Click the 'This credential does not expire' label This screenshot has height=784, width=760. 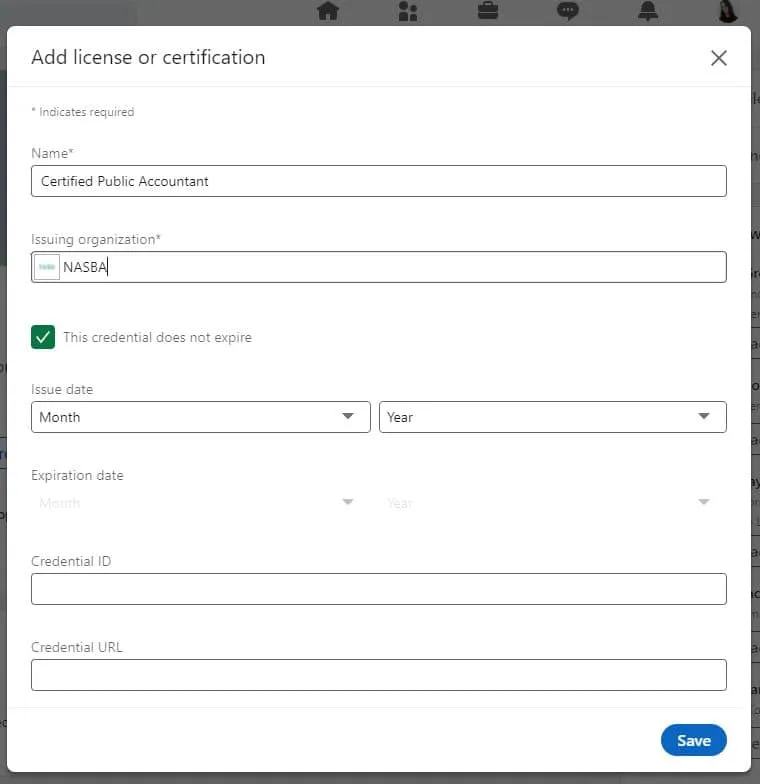(158, 338)
